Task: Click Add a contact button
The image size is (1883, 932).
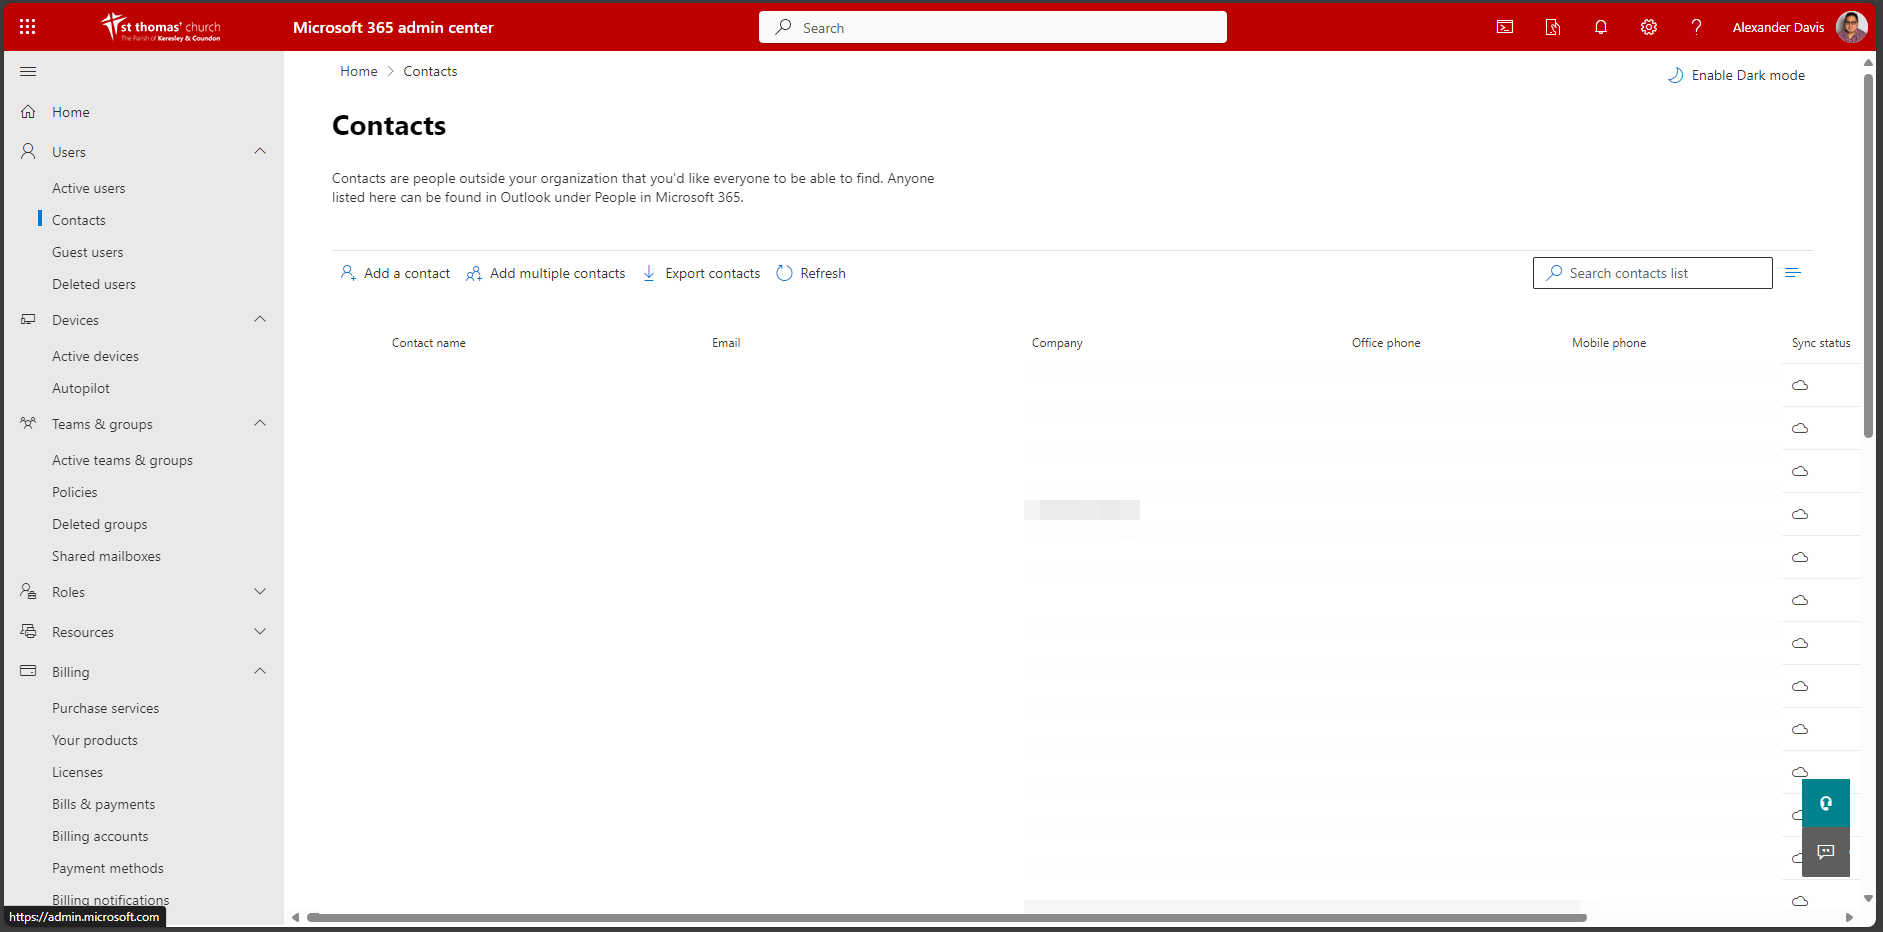Action: coord(395,273)
